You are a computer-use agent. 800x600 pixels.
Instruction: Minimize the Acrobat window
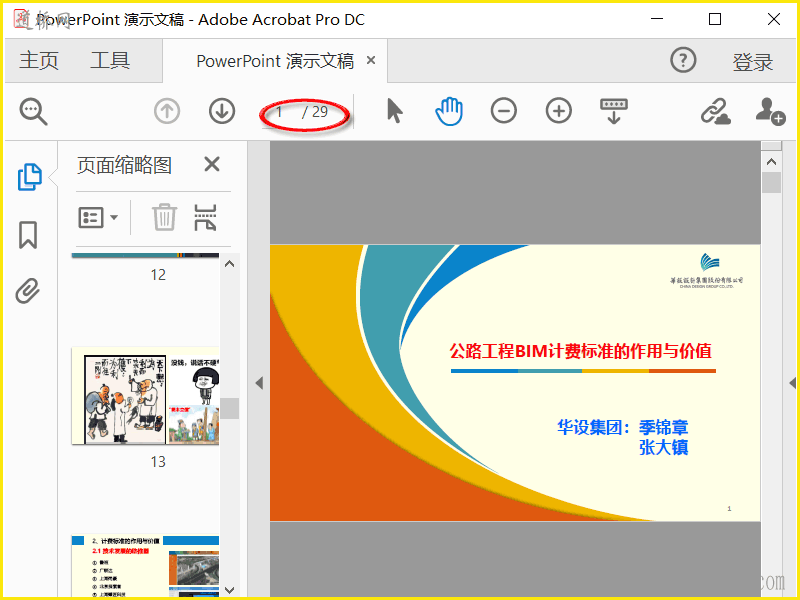[x=657, y=19]
